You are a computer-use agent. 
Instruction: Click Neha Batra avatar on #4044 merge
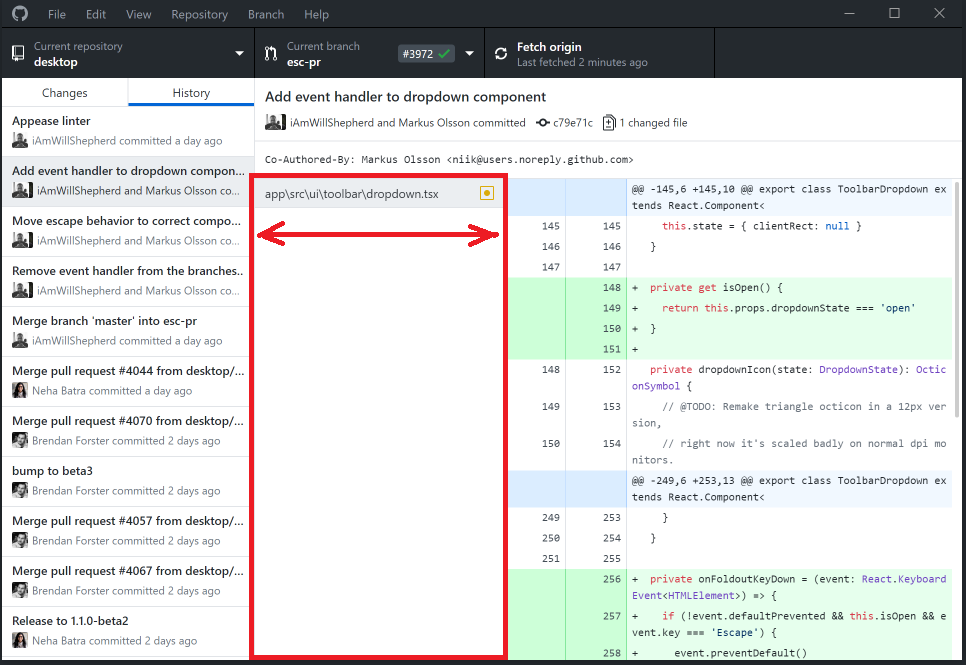point(20,390)
